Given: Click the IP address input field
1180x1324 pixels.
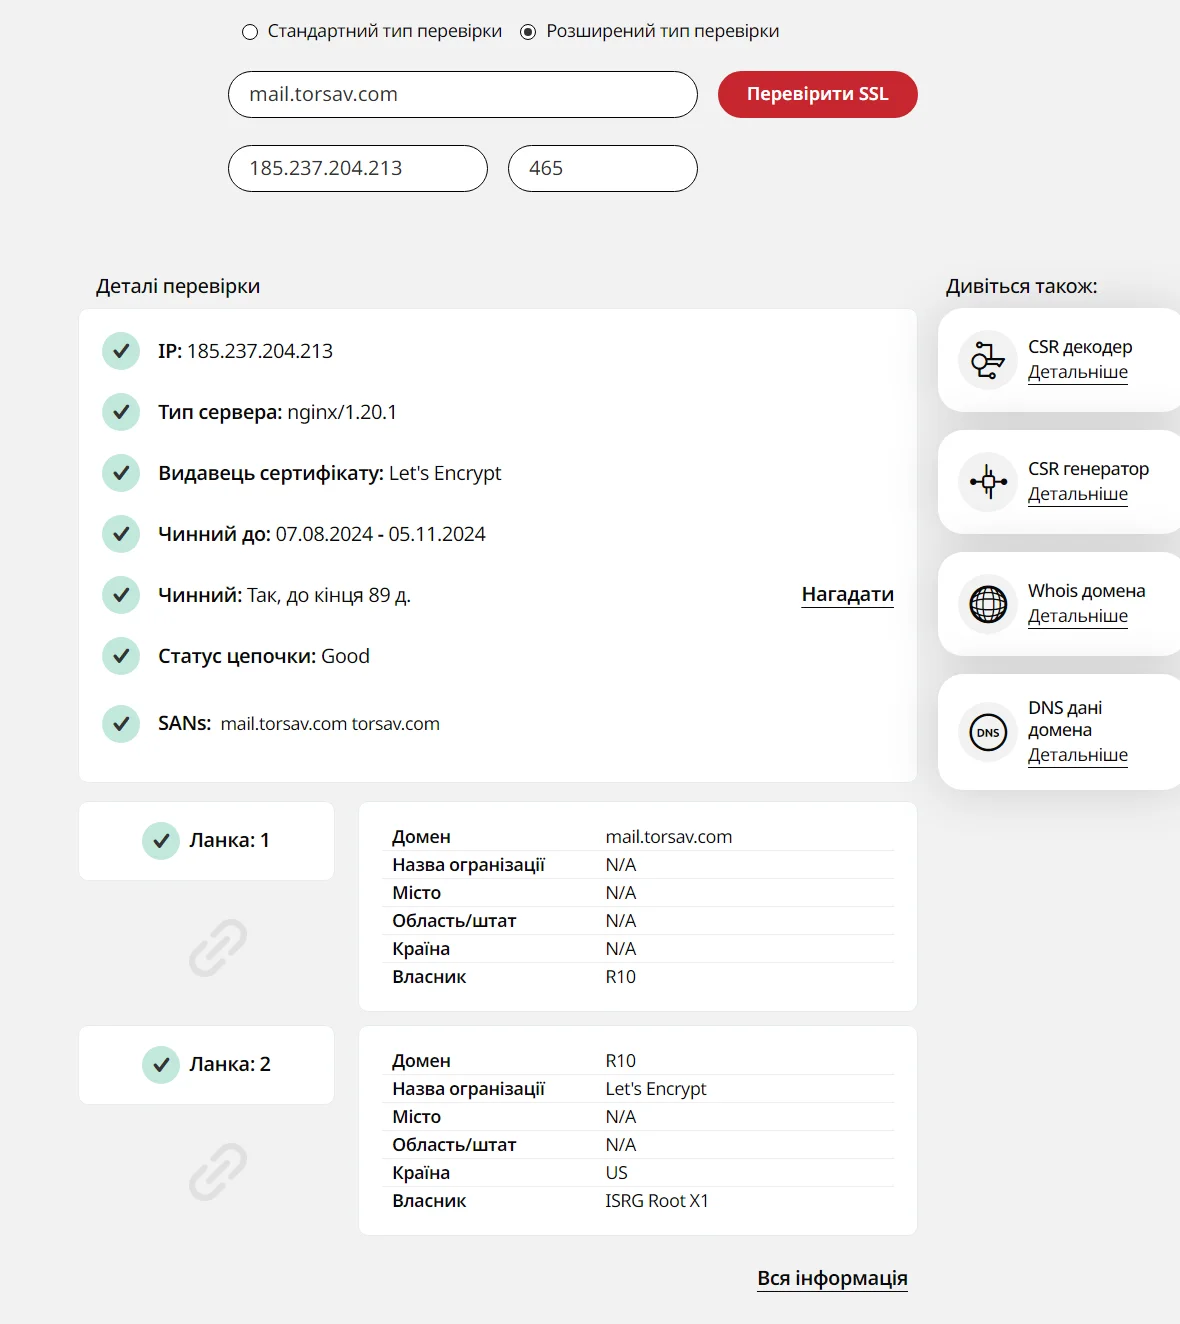Looking at the screenshot, I should click(x=358, y=168).
